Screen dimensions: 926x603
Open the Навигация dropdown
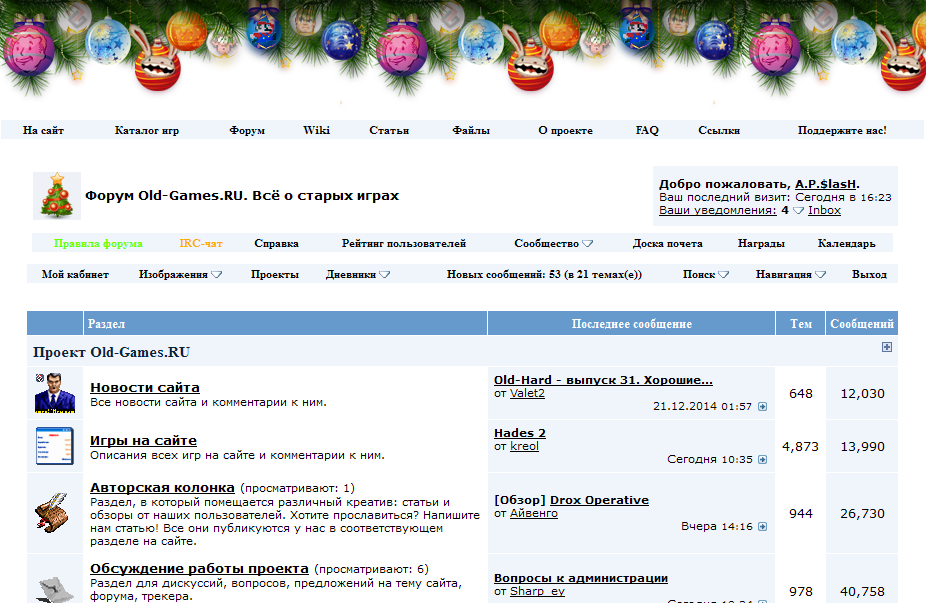820,274
